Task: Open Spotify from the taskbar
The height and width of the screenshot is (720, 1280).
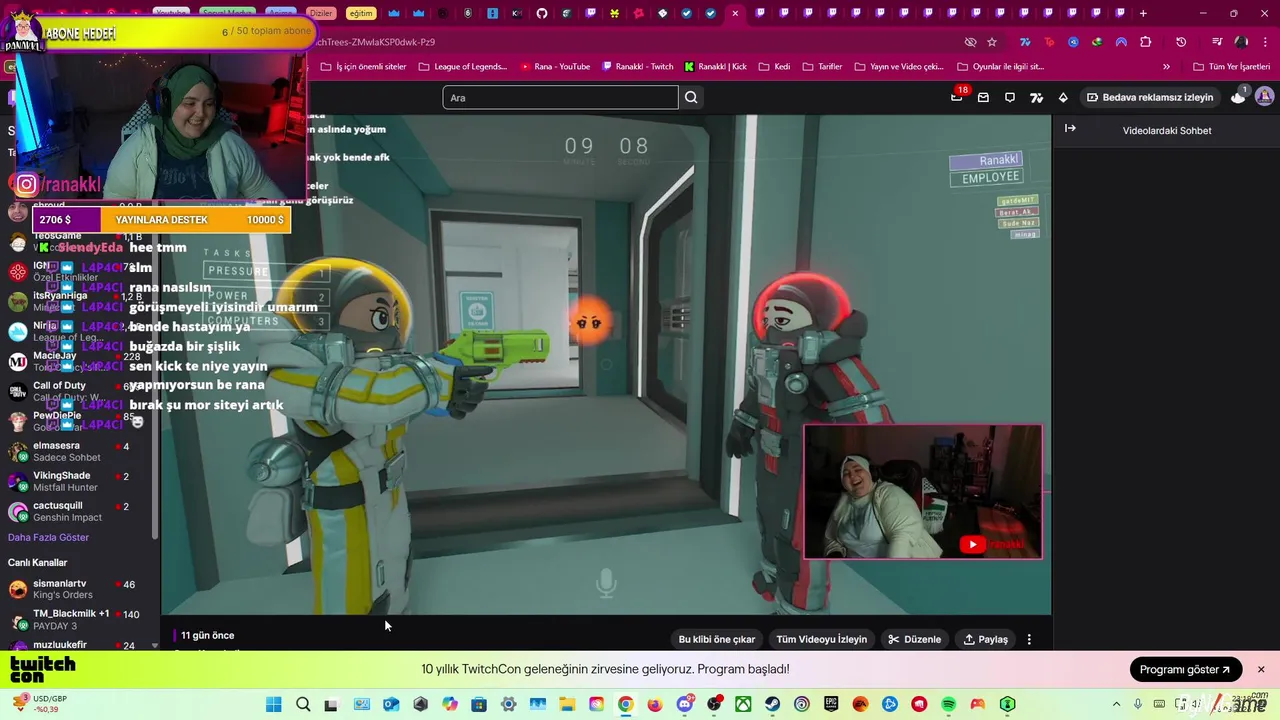Action: click(x=949, y=704)
